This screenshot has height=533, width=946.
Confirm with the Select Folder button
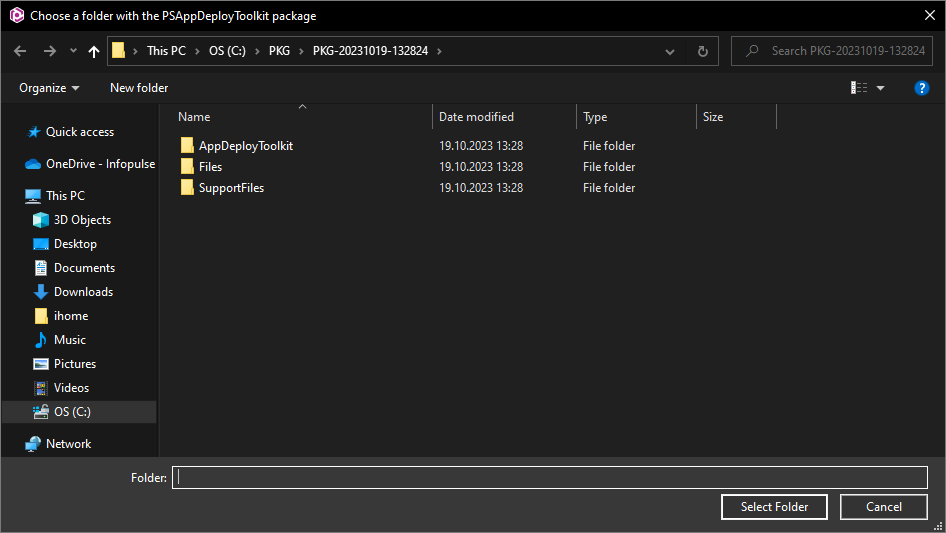(x=774, y=507)
